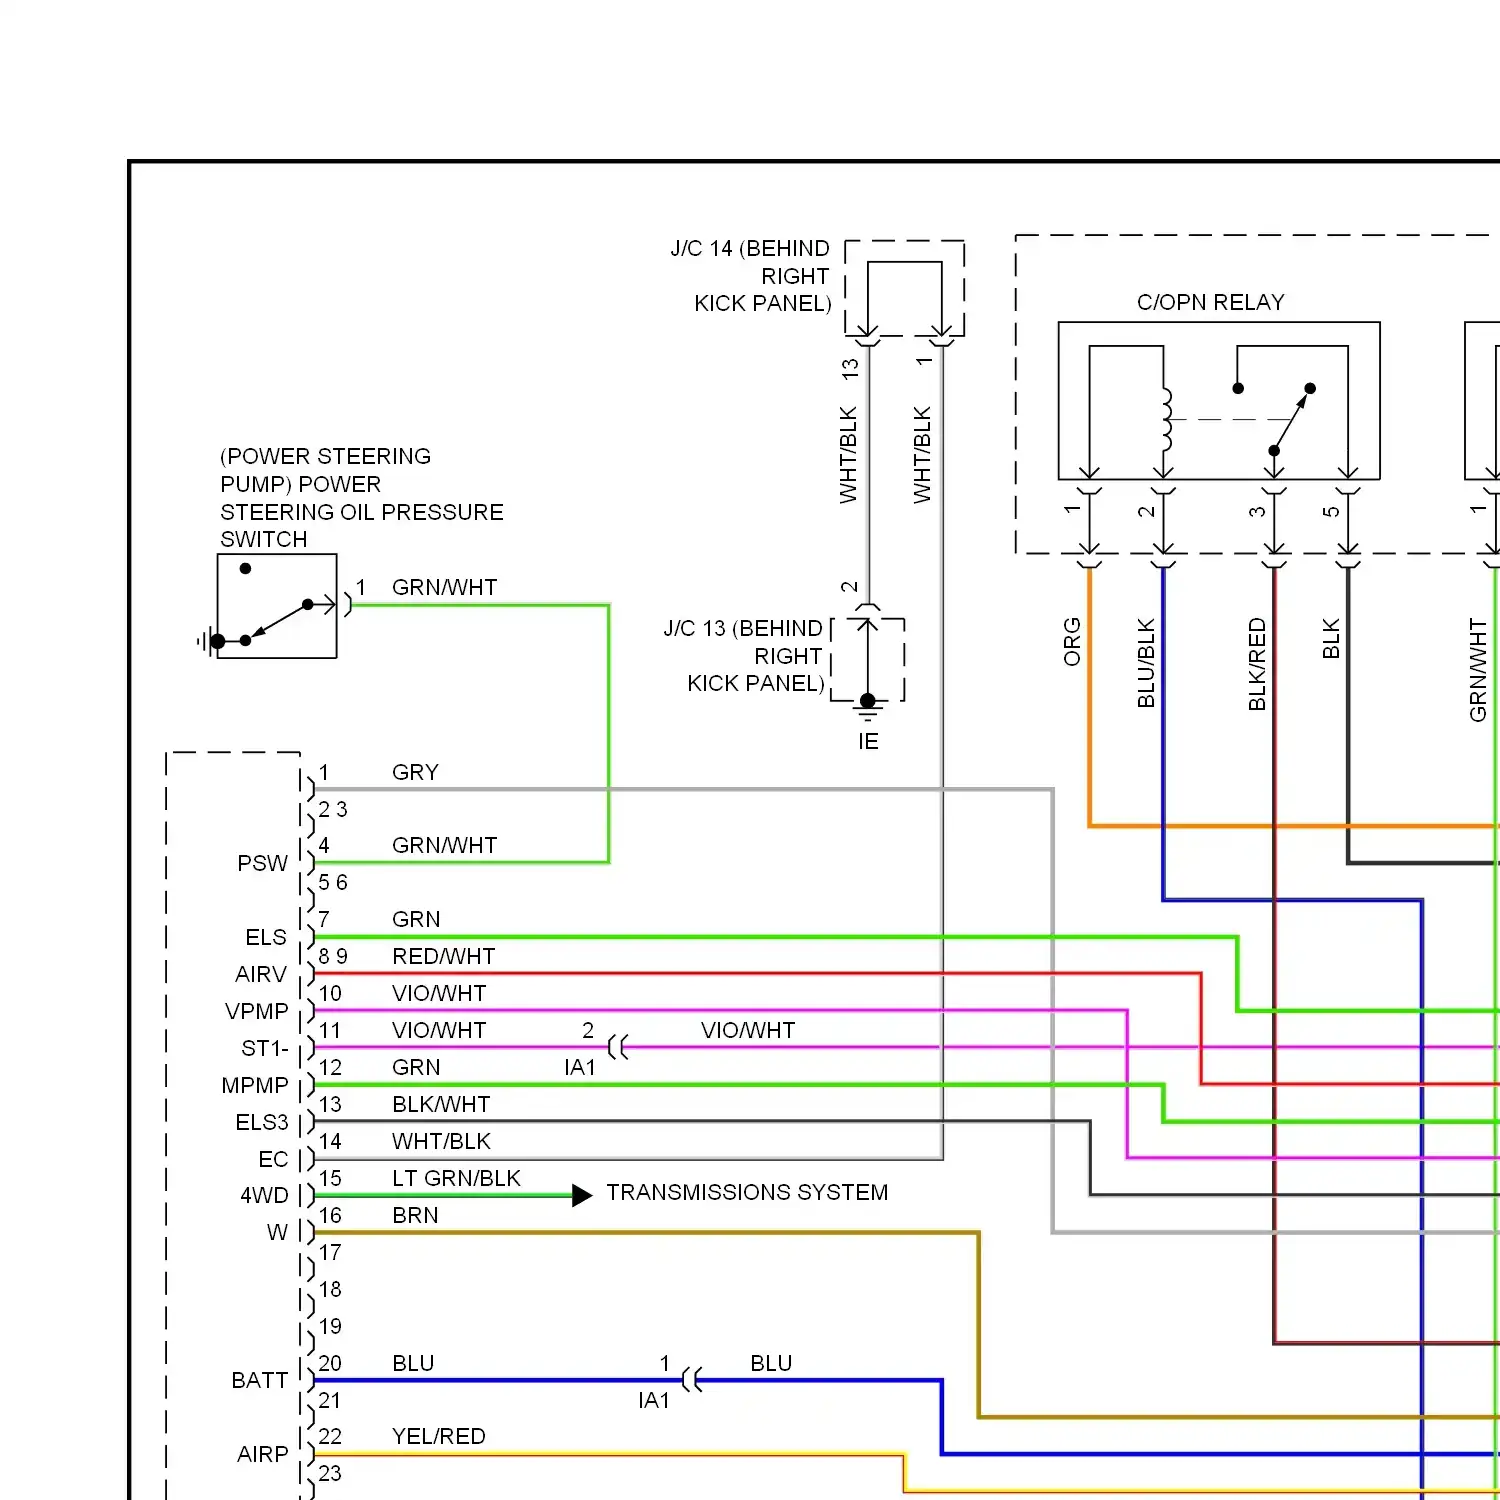
Task: Click the VIO/WHT wire label at pin 11
Action: tap(439, 1030)
